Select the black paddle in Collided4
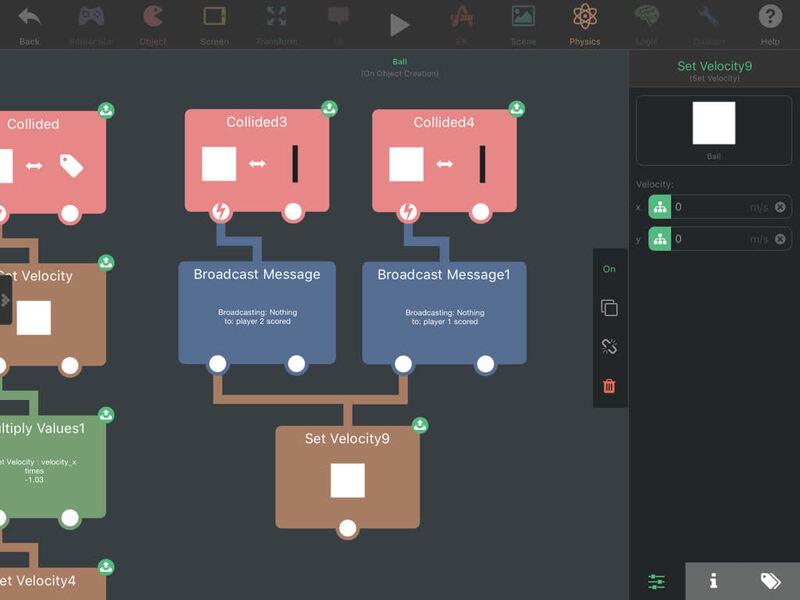The height and width of the screenshot is (600, 800). click(482, 164)
